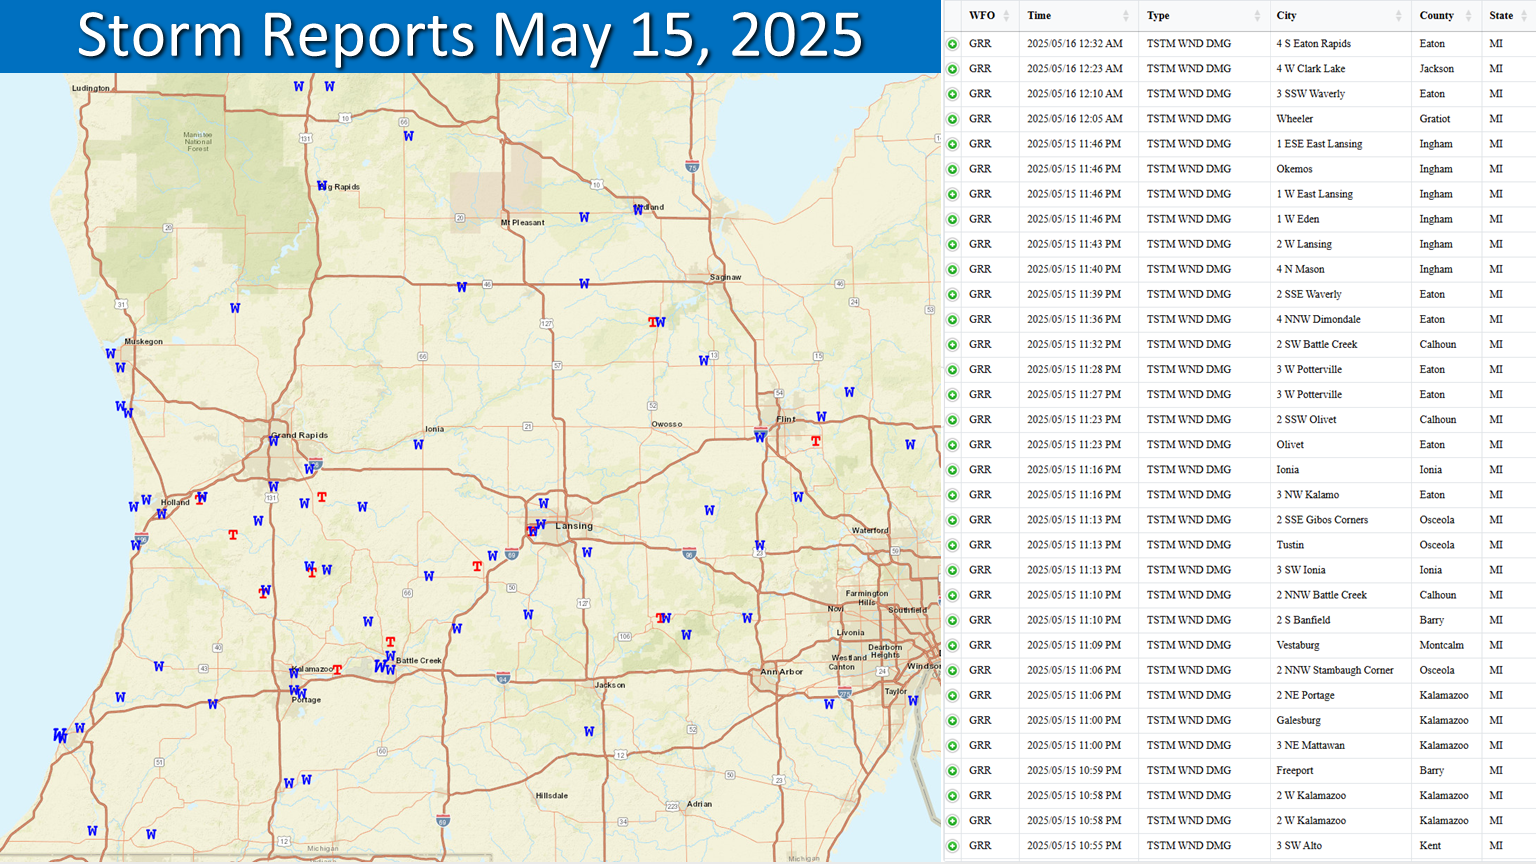
Task: Click the State column header label
Action: pos(1501,15)
